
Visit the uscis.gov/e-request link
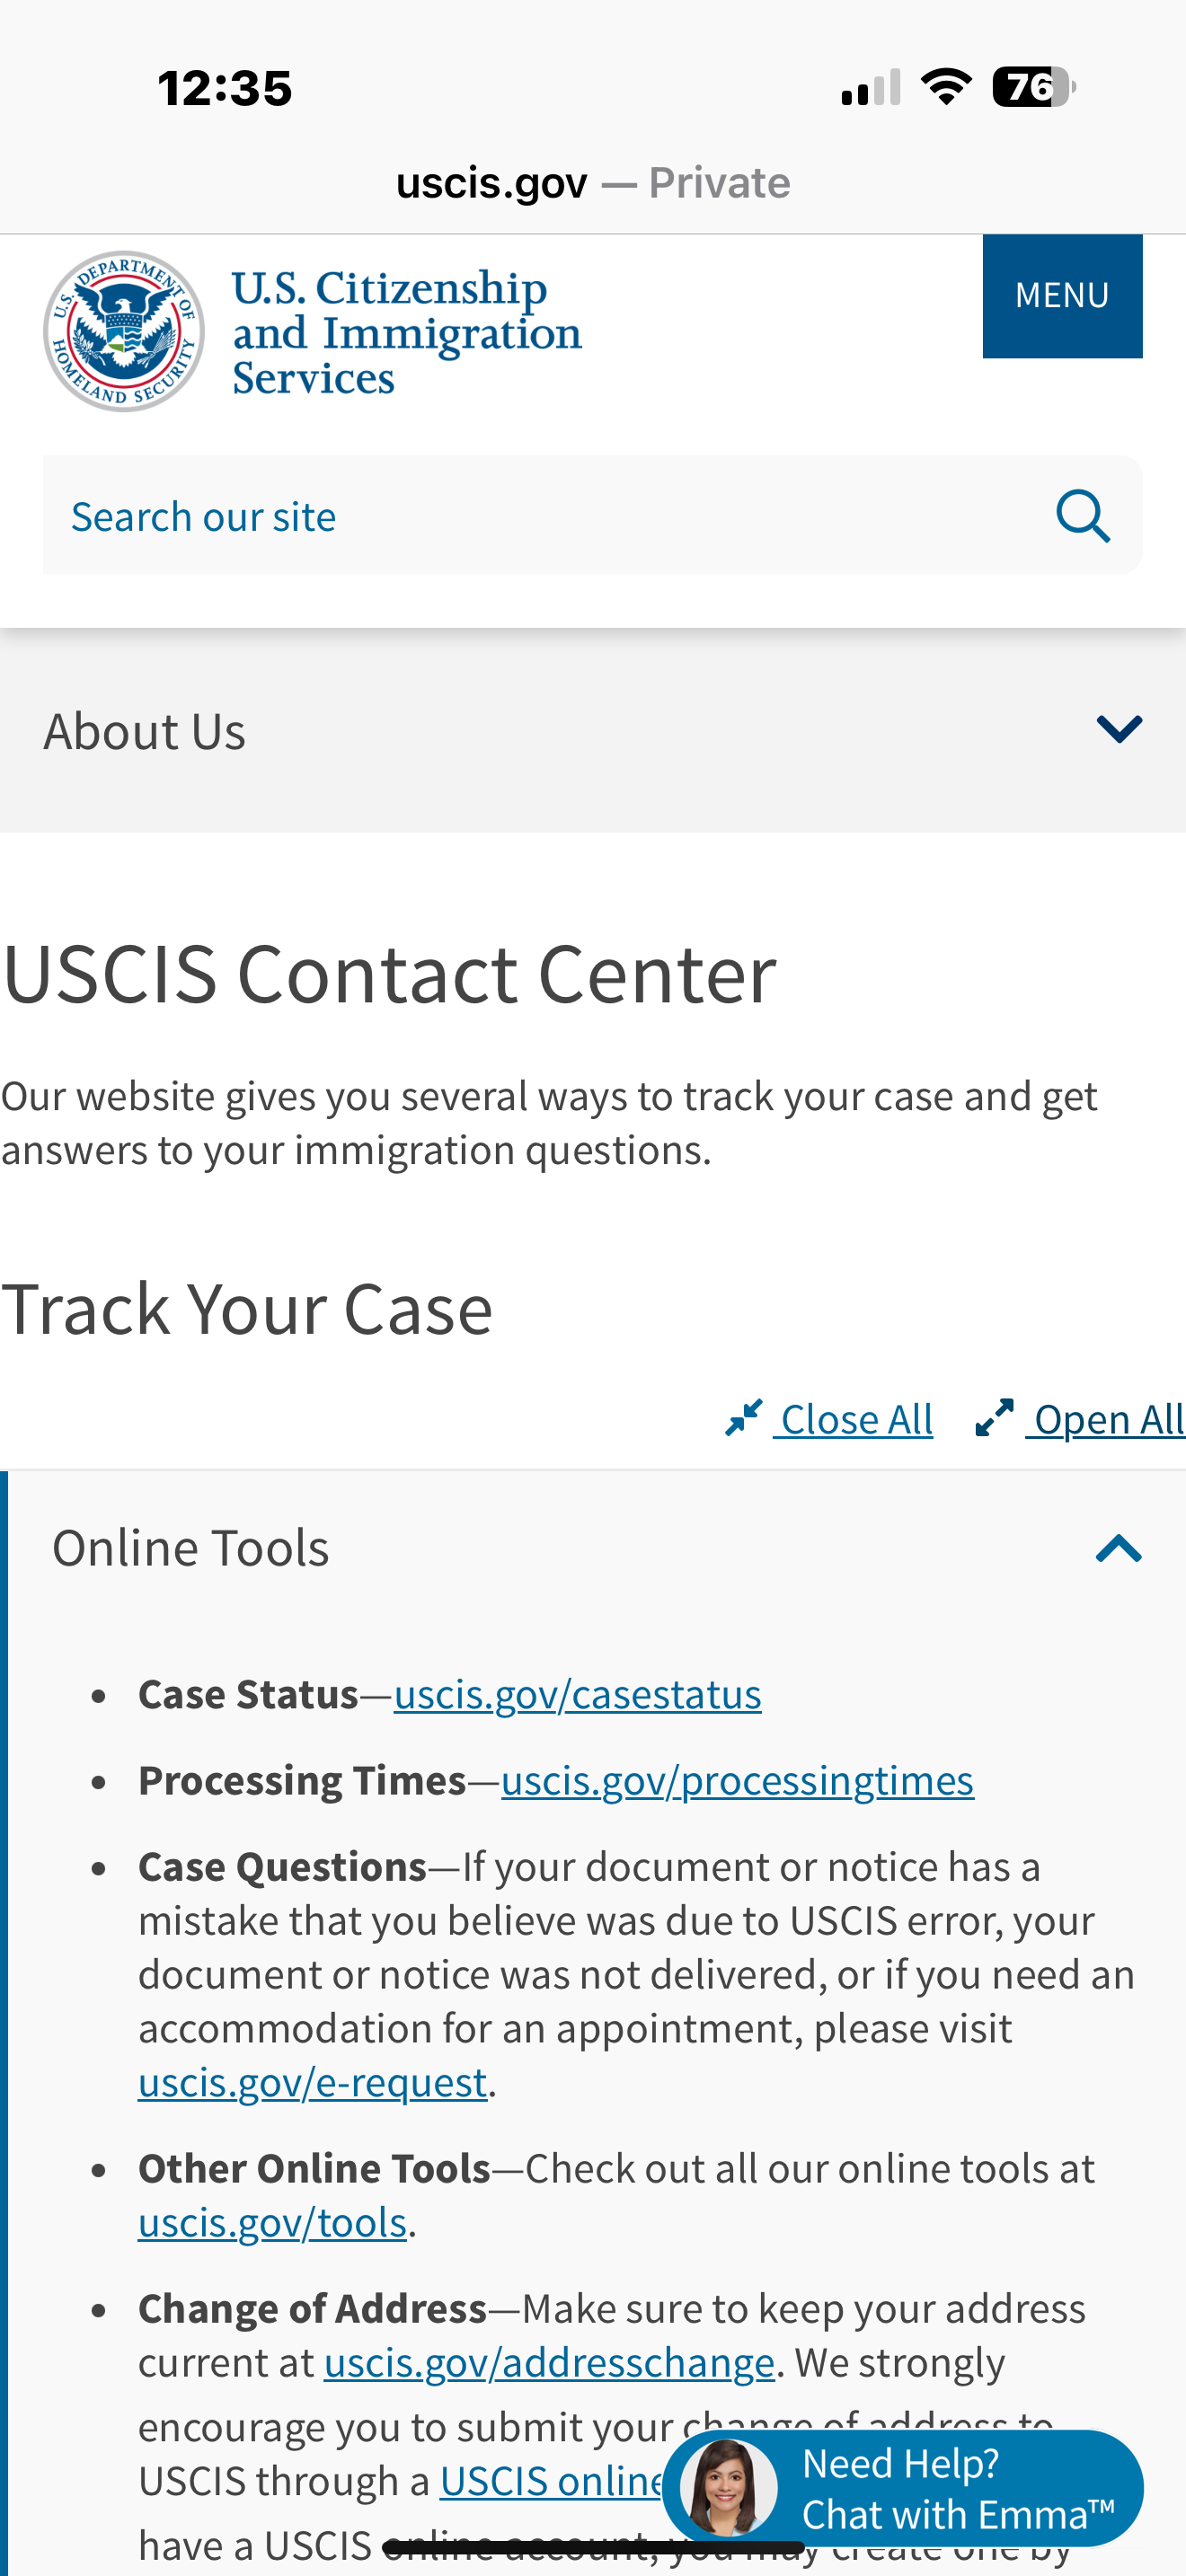point(312,2083)
